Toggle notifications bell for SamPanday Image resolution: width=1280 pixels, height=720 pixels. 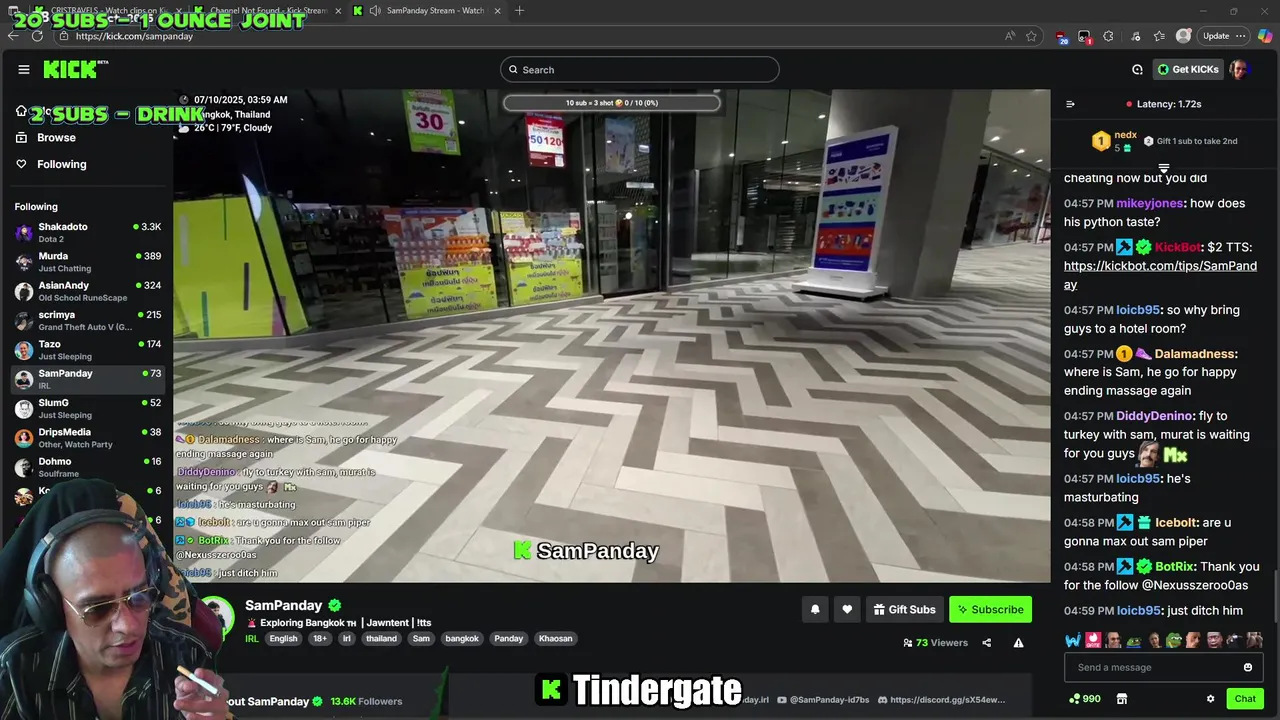coord(815,609)
